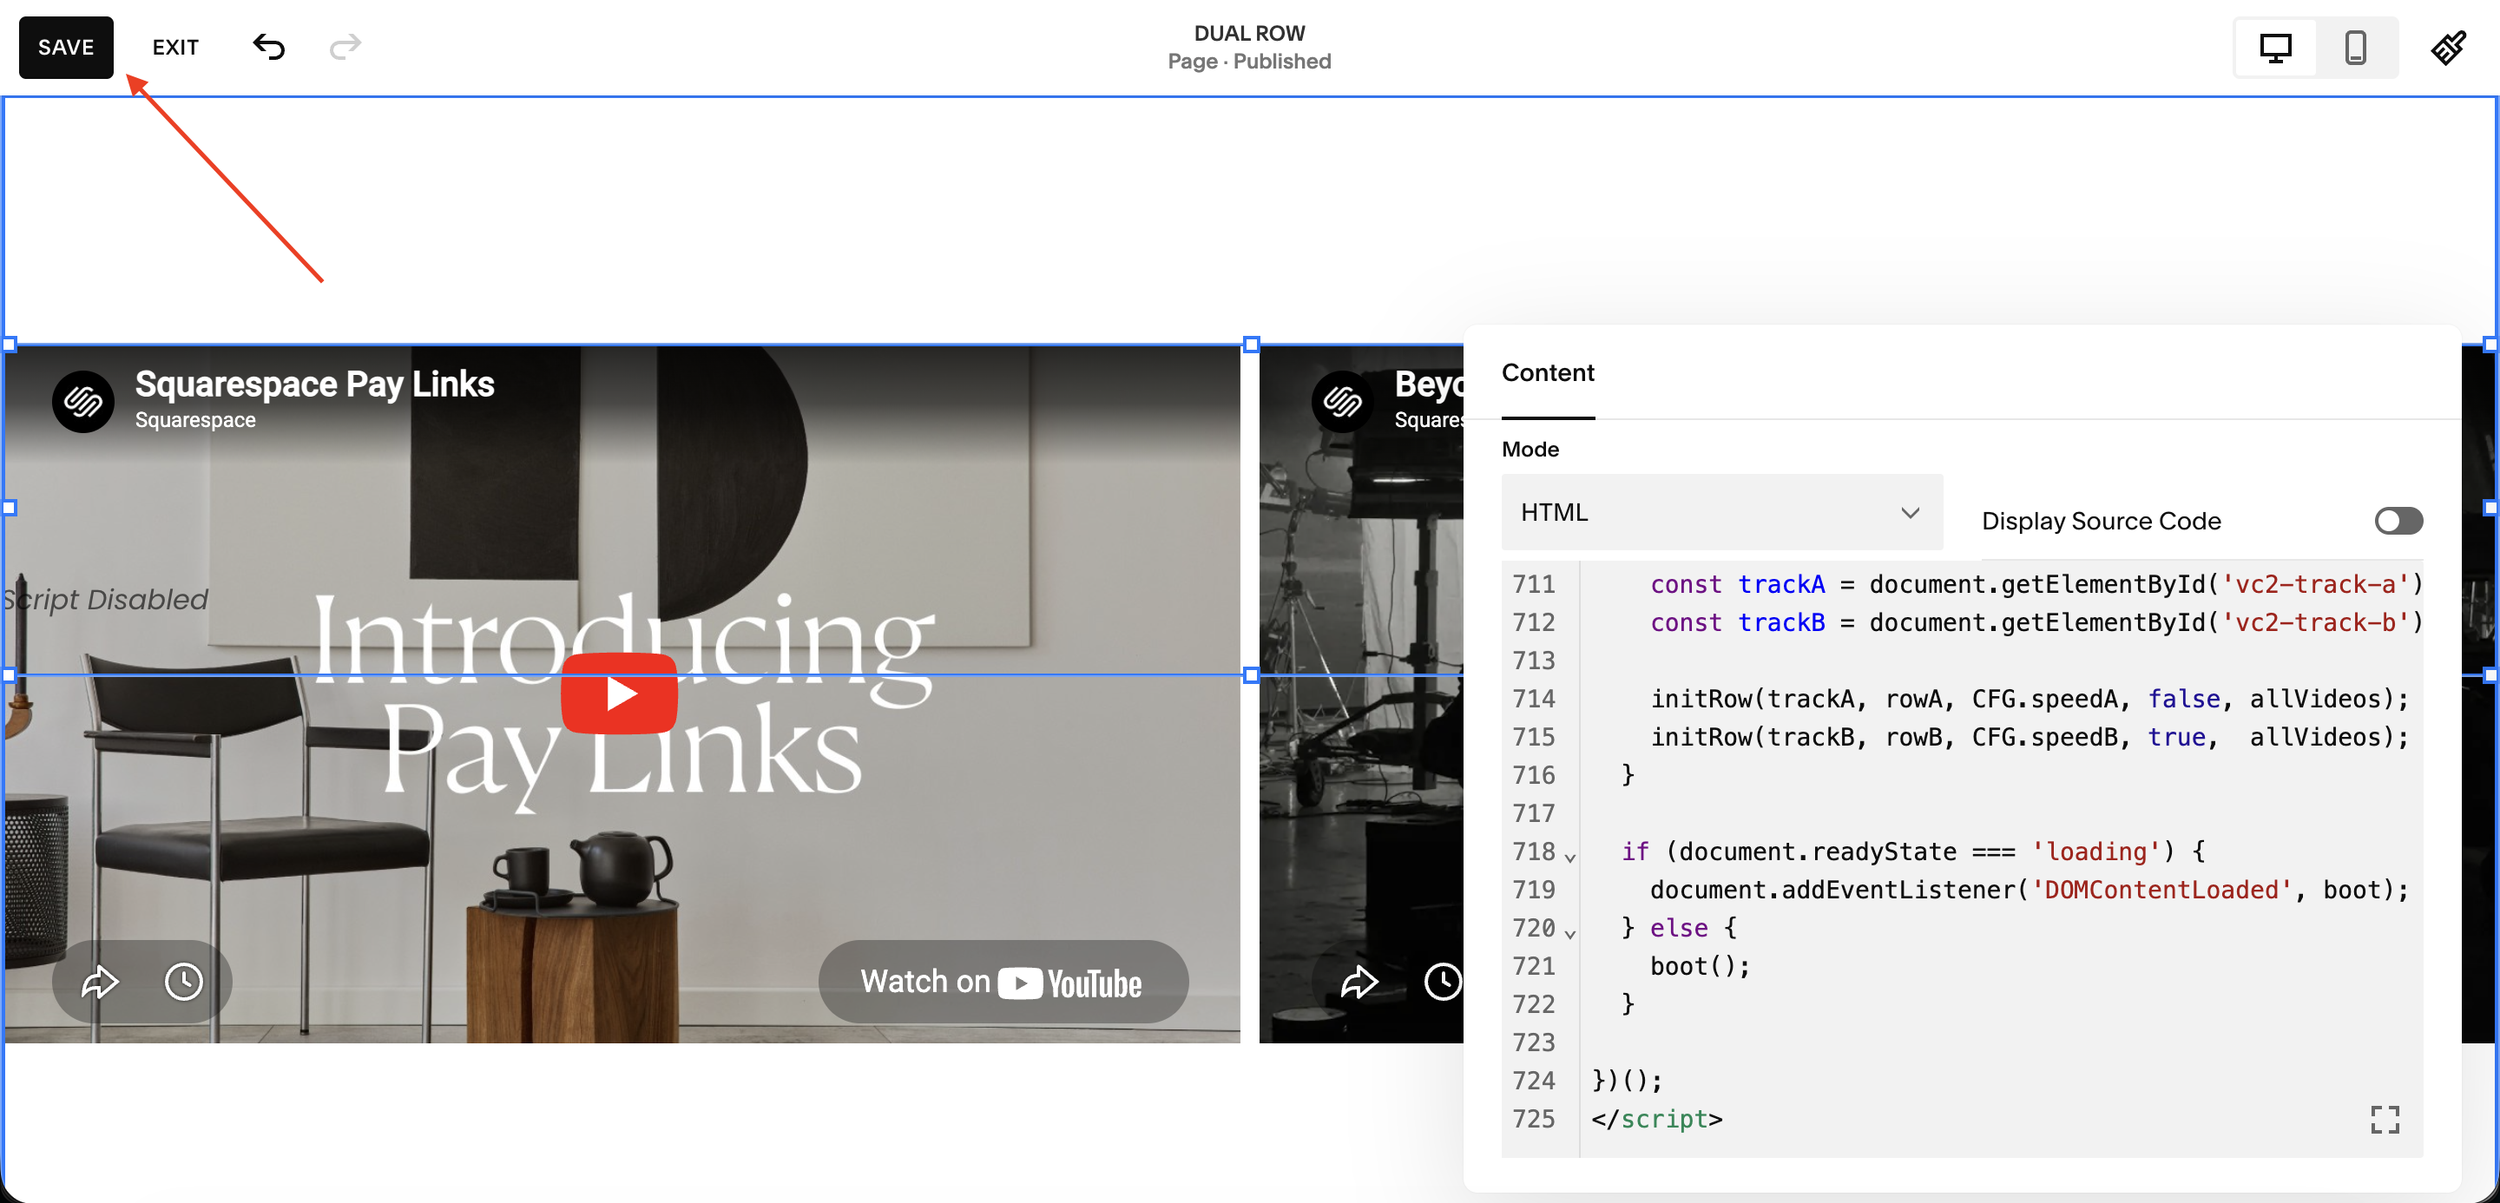Click the share arrow on the Pay Links video
This screenshot has width=2500, height=1203.
[x=100, y=981]
